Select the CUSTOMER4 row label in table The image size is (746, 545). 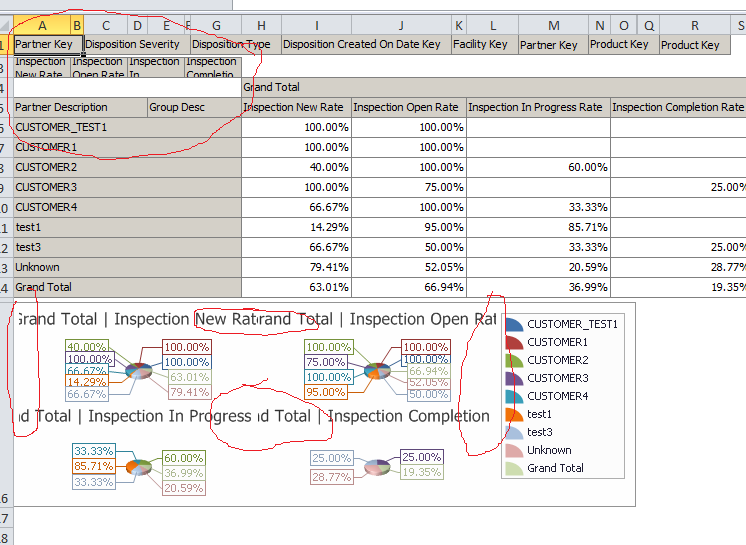tap(127, 207)
